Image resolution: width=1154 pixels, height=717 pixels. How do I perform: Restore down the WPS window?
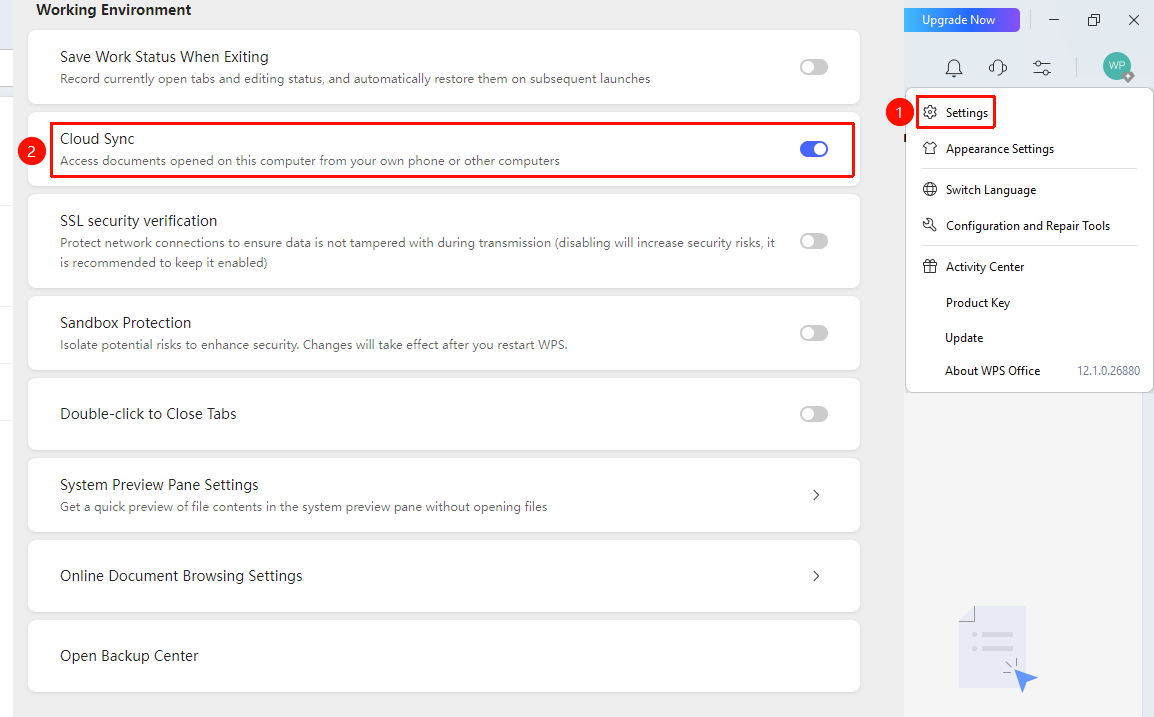point(1094,20)
